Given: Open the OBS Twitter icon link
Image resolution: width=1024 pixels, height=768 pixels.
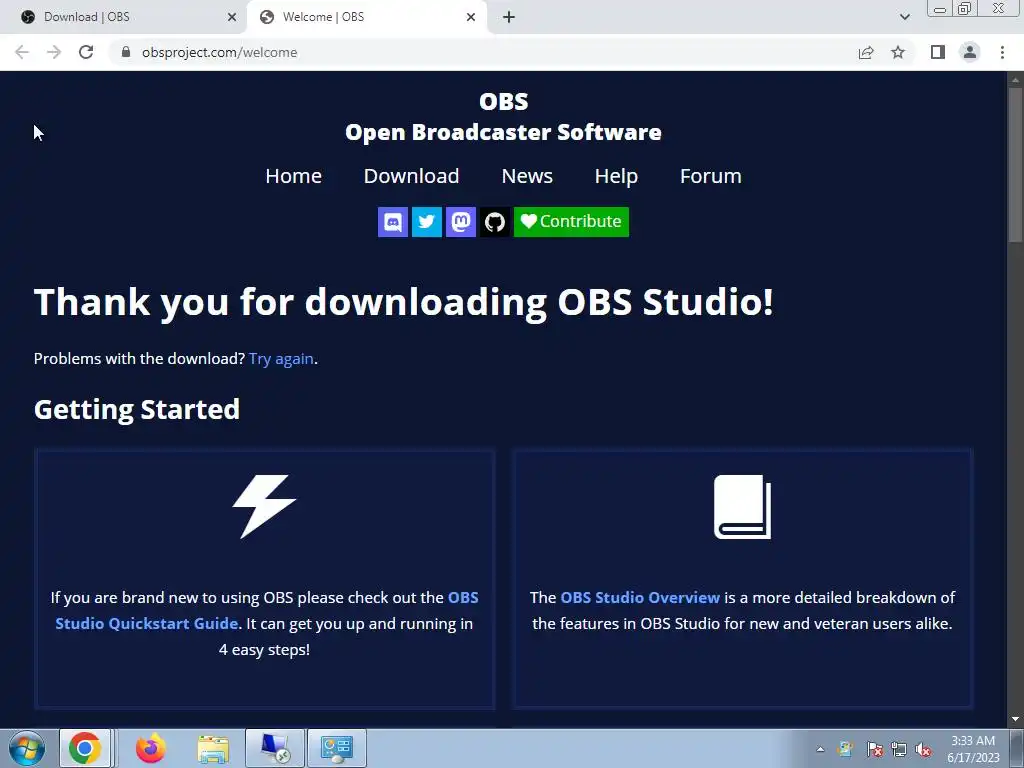Looking at the screenshot, I should (426, 222).
